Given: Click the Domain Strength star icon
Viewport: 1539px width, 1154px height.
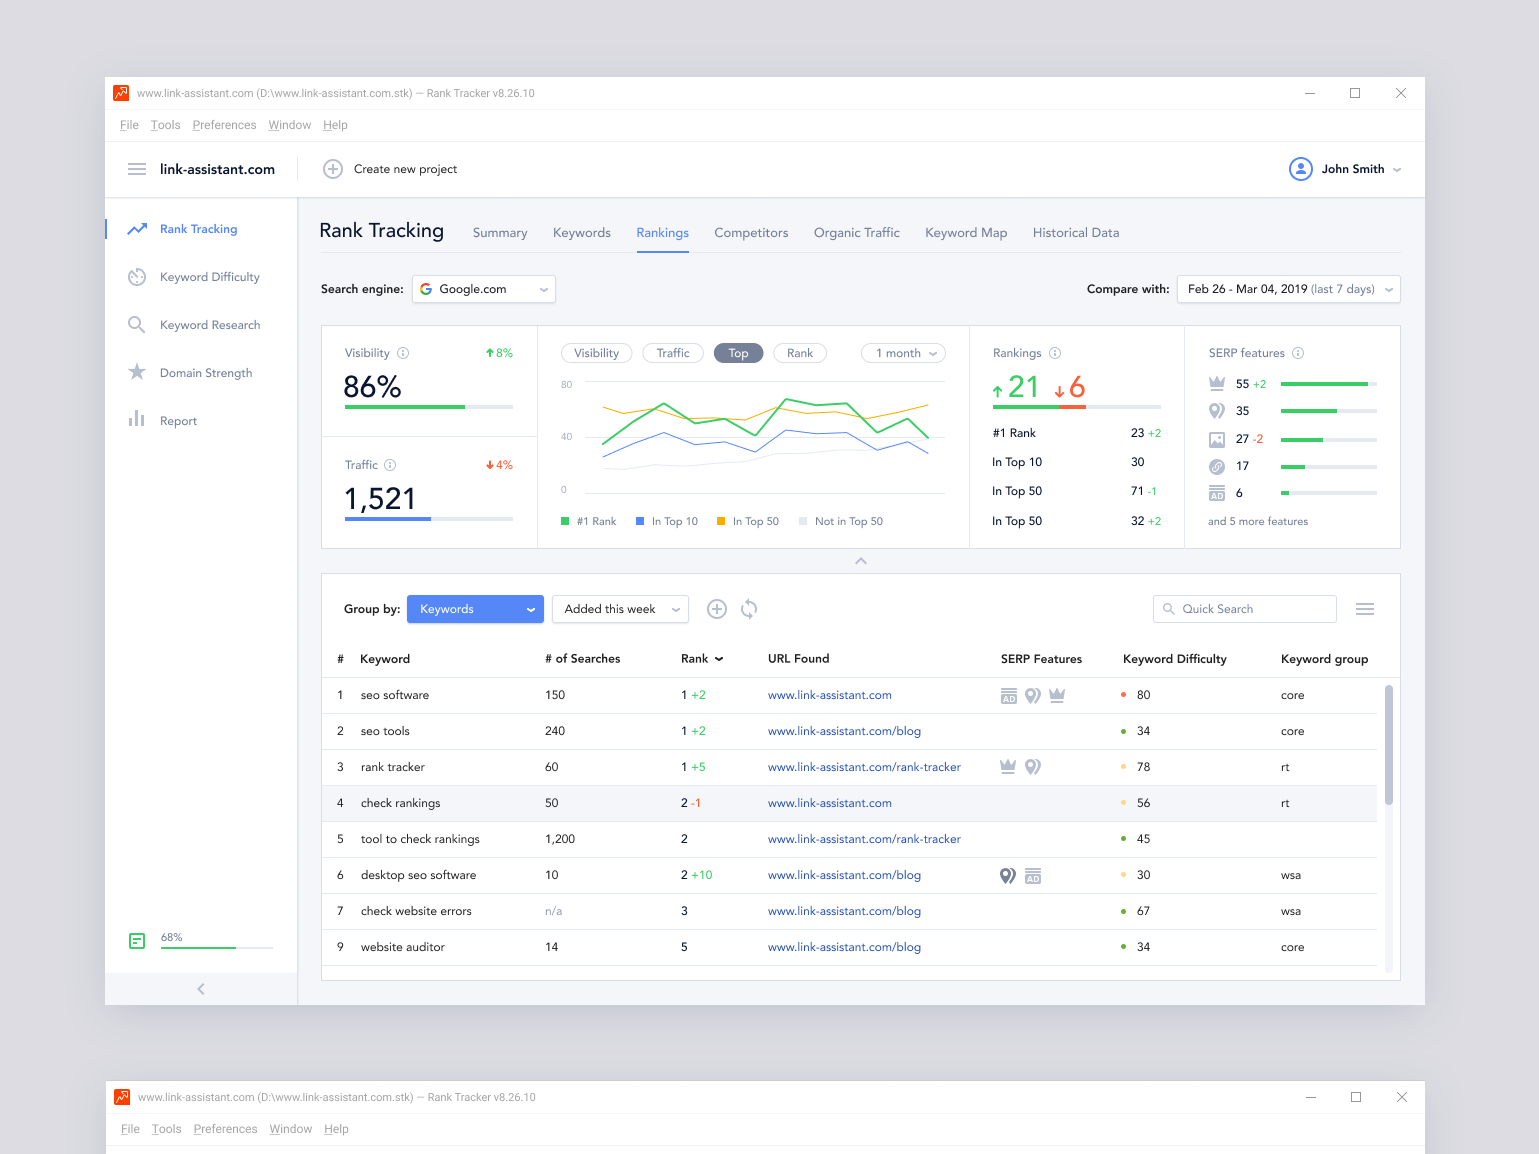Looking at the screenshot, I should (x=137, y=372).
